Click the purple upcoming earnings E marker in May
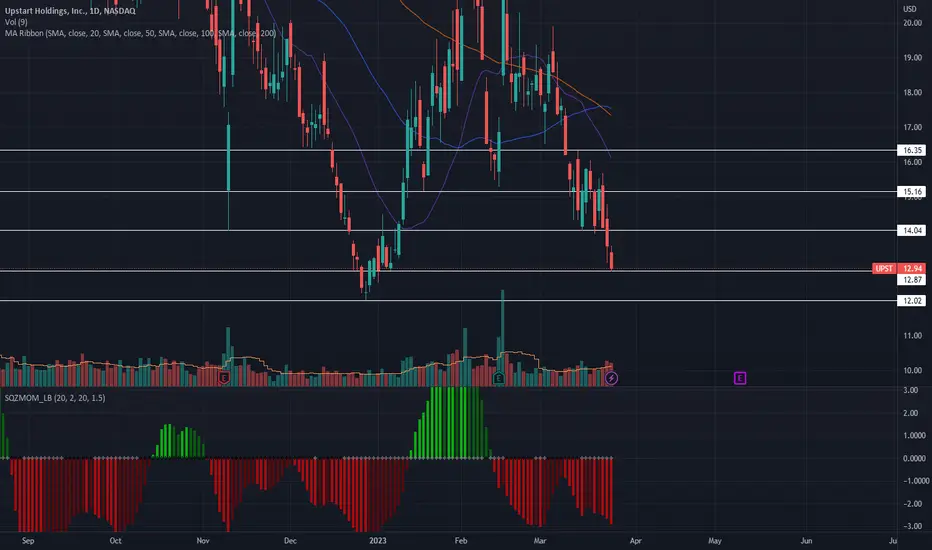Viewport: 932px width, 550px height. (x=739, y=378)
